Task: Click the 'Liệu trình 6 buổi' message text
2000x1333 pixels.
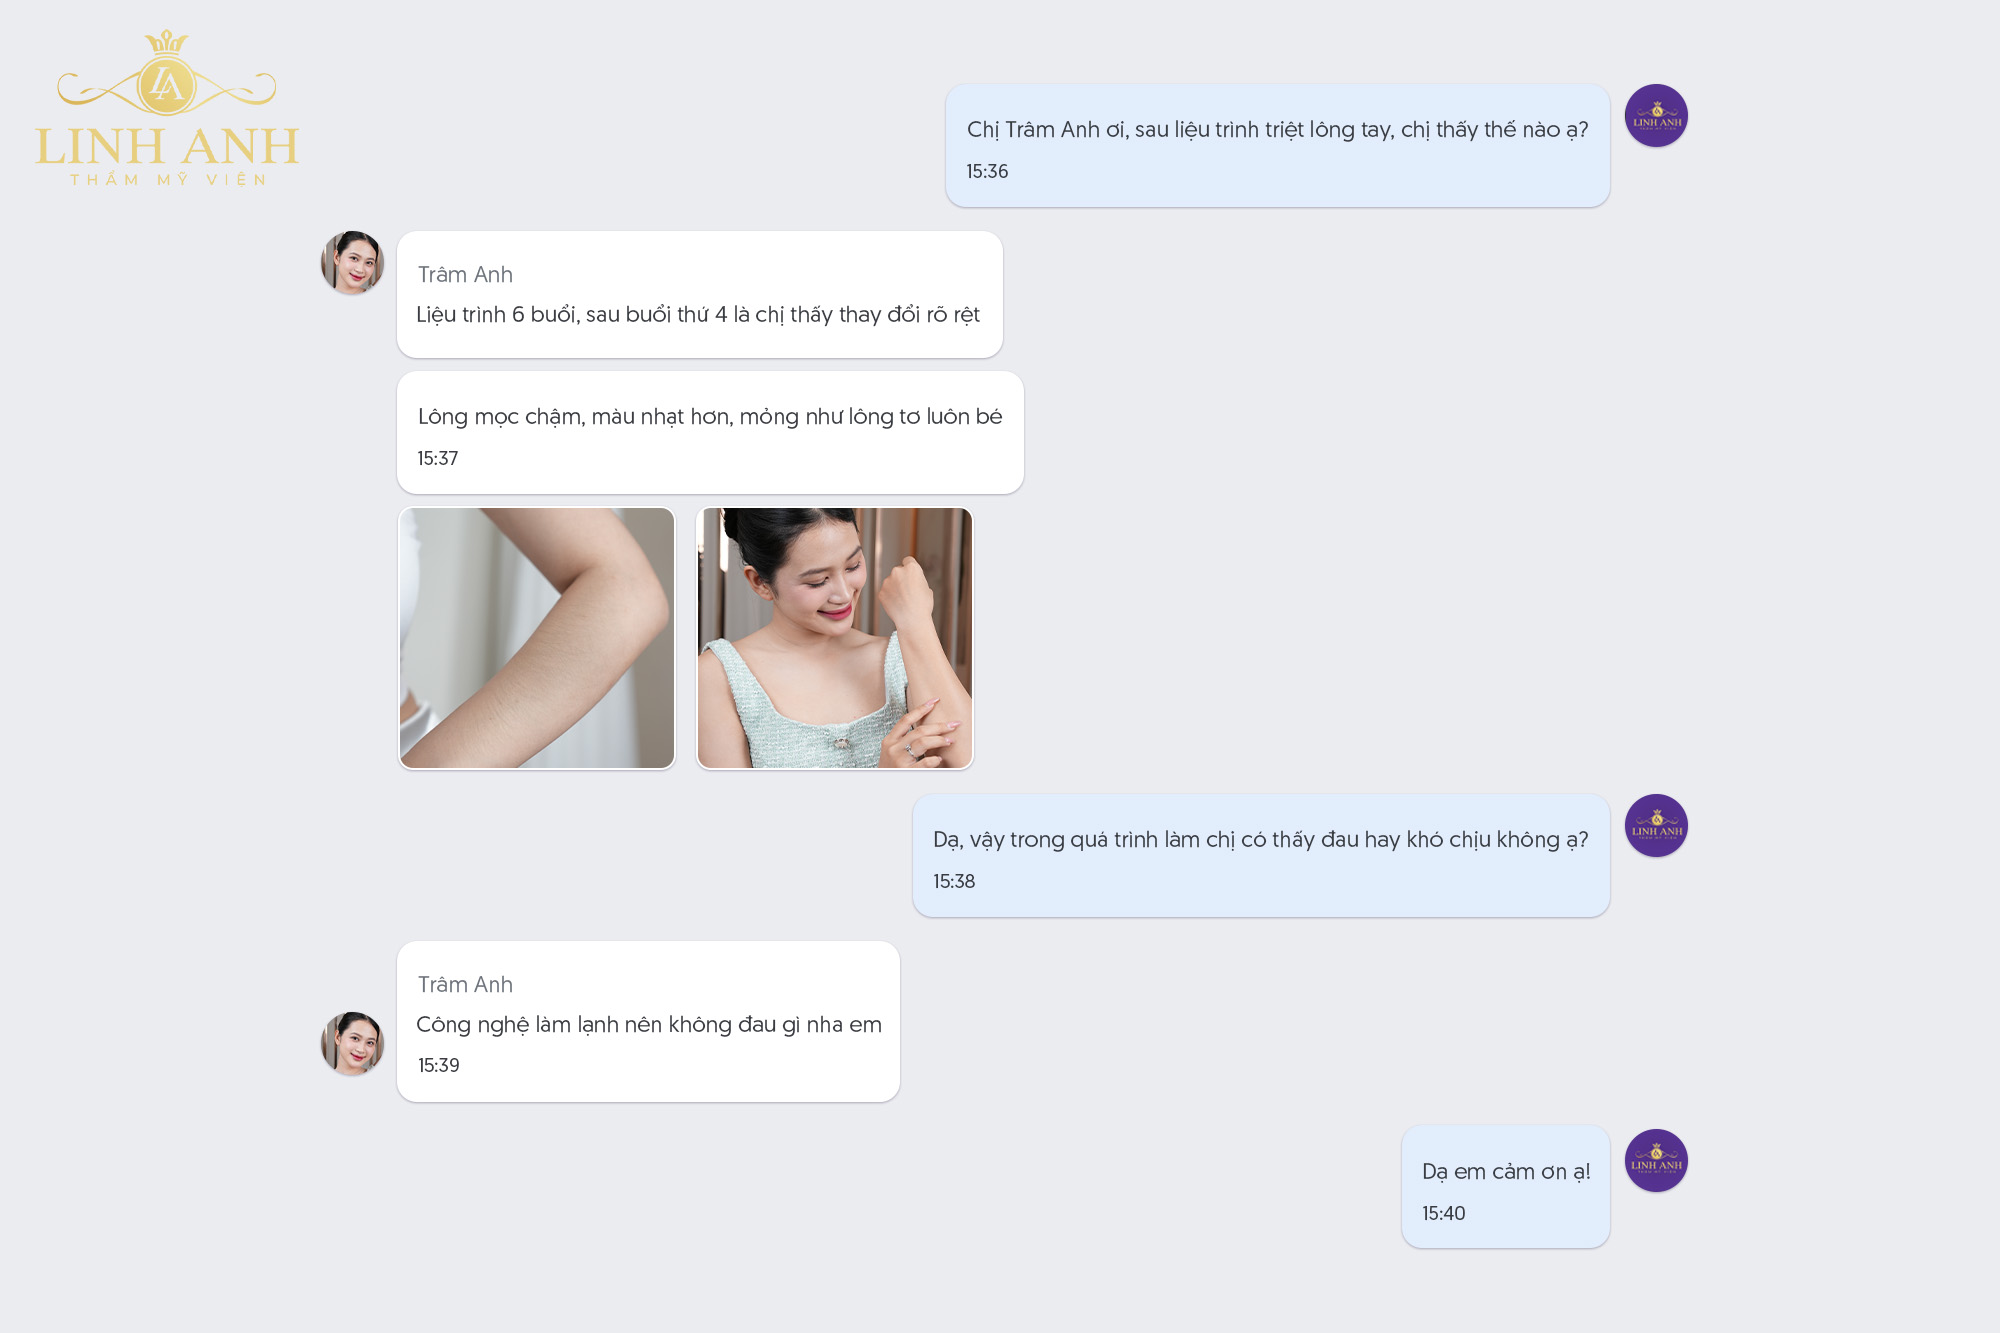Action: 697,315
